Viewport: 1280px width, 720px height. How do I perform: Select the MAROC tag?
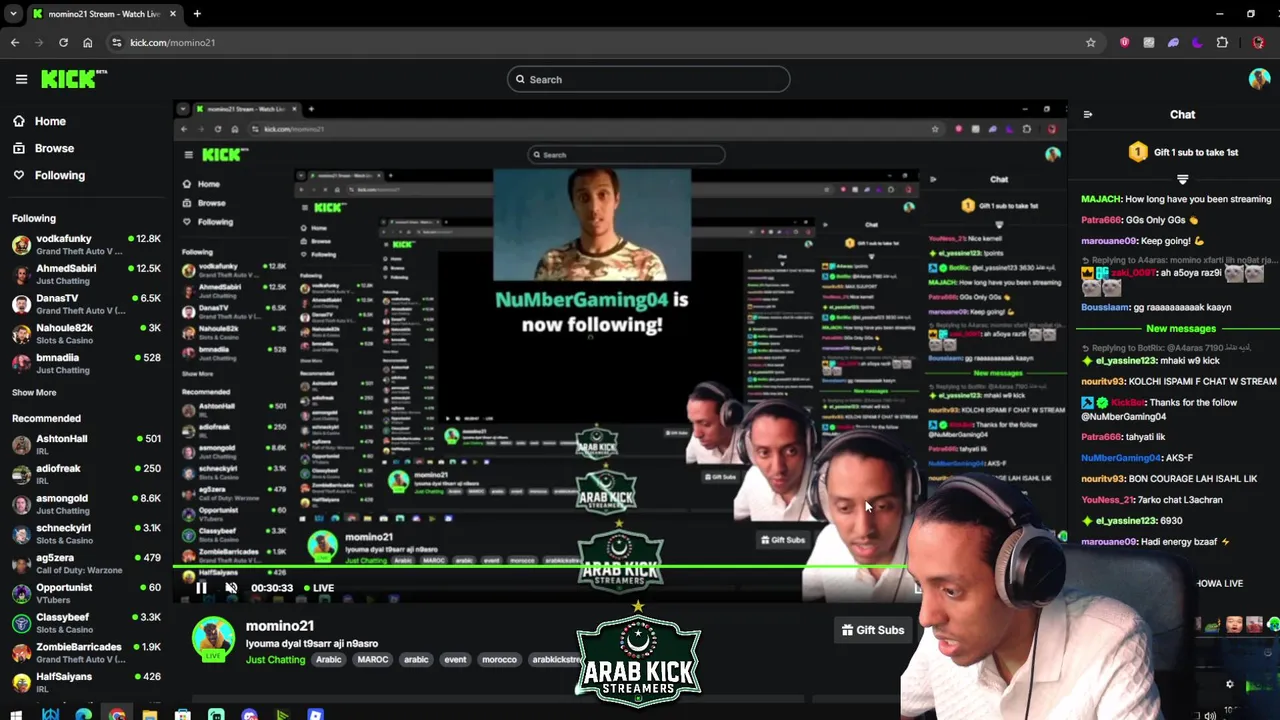(373, 660)
